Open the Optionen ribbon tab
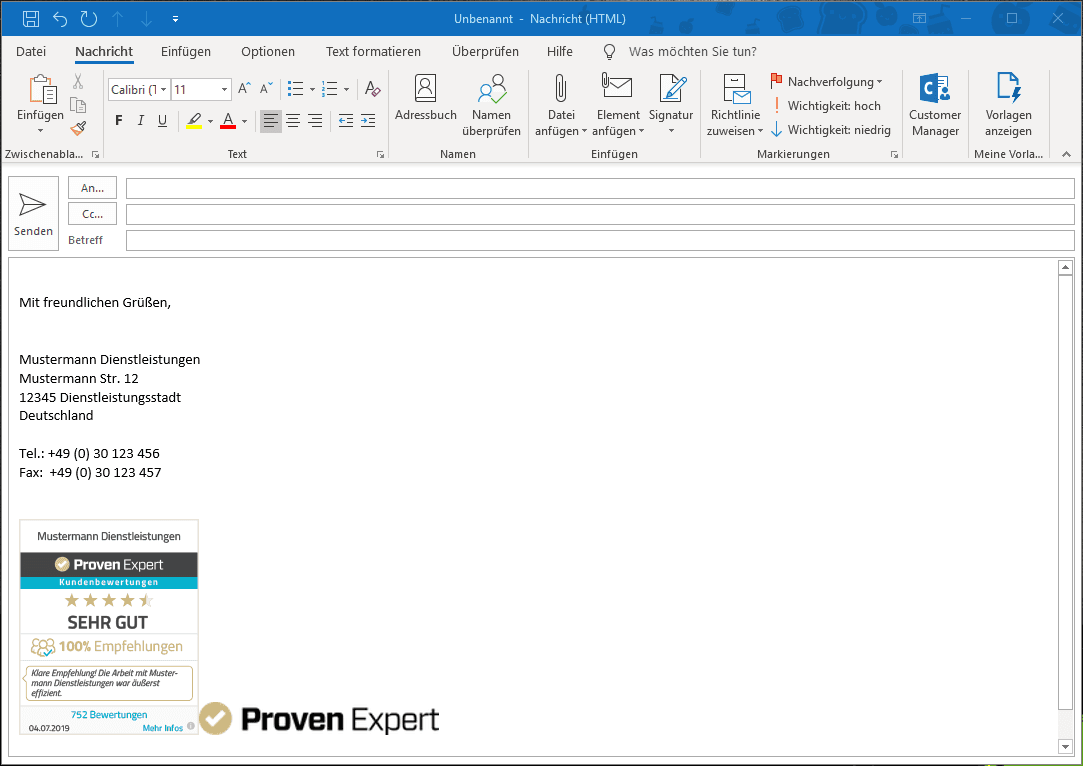 [x=267, y=51]
